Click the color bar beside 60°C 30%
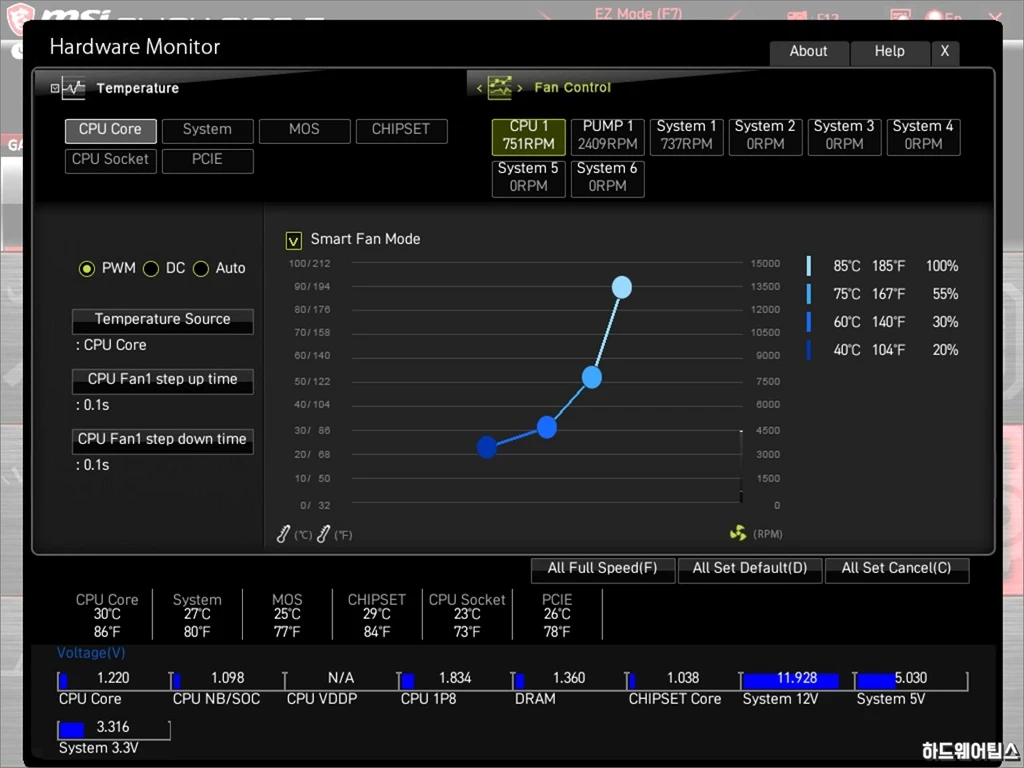The height and width of the screenshot is (768, 1024). tap(809, 322)
